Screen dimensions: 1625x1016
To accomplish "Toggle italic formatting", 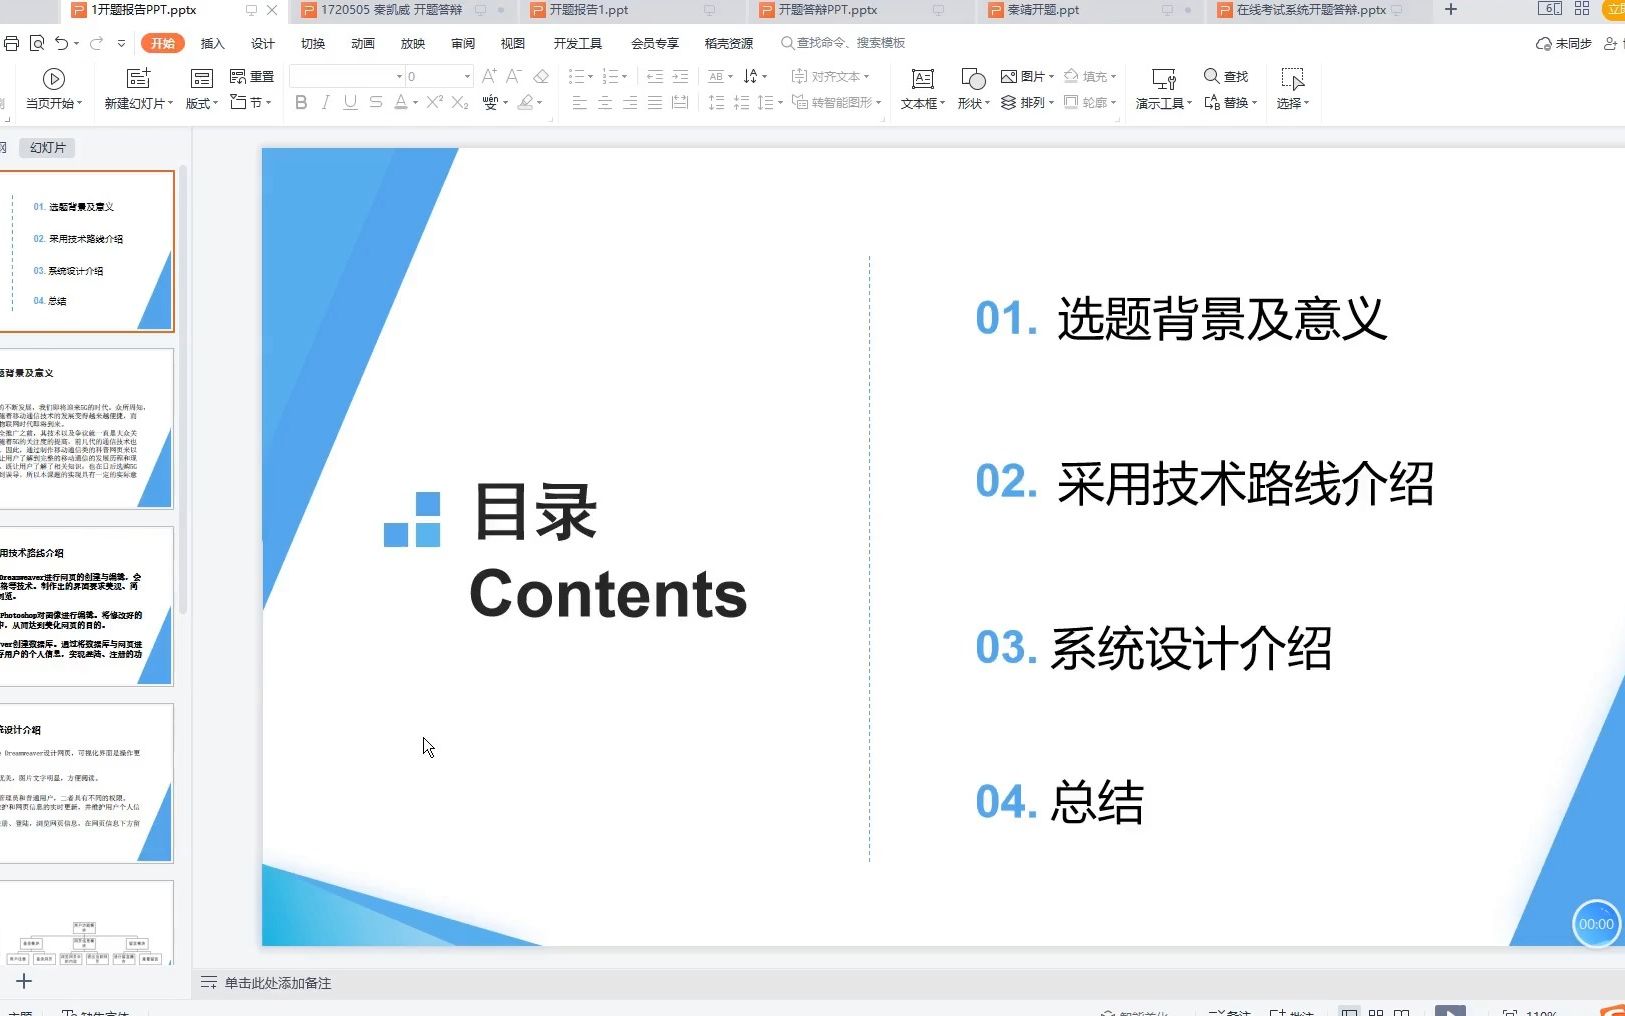I will coord(325,102).
